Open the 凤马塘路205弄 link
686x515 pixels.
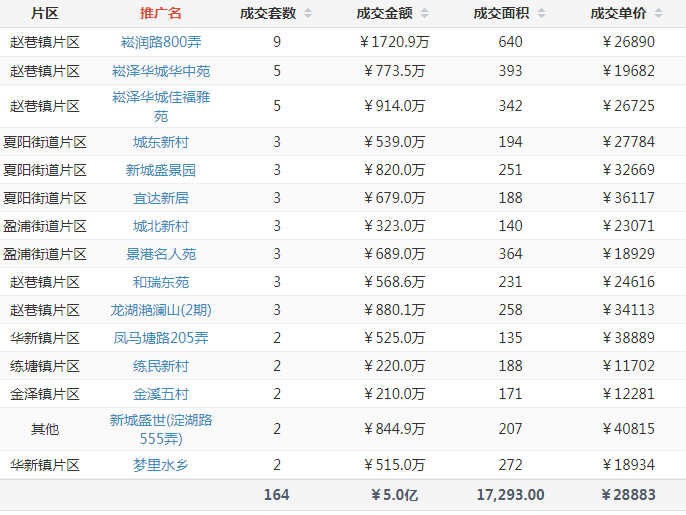pos(161,338)
